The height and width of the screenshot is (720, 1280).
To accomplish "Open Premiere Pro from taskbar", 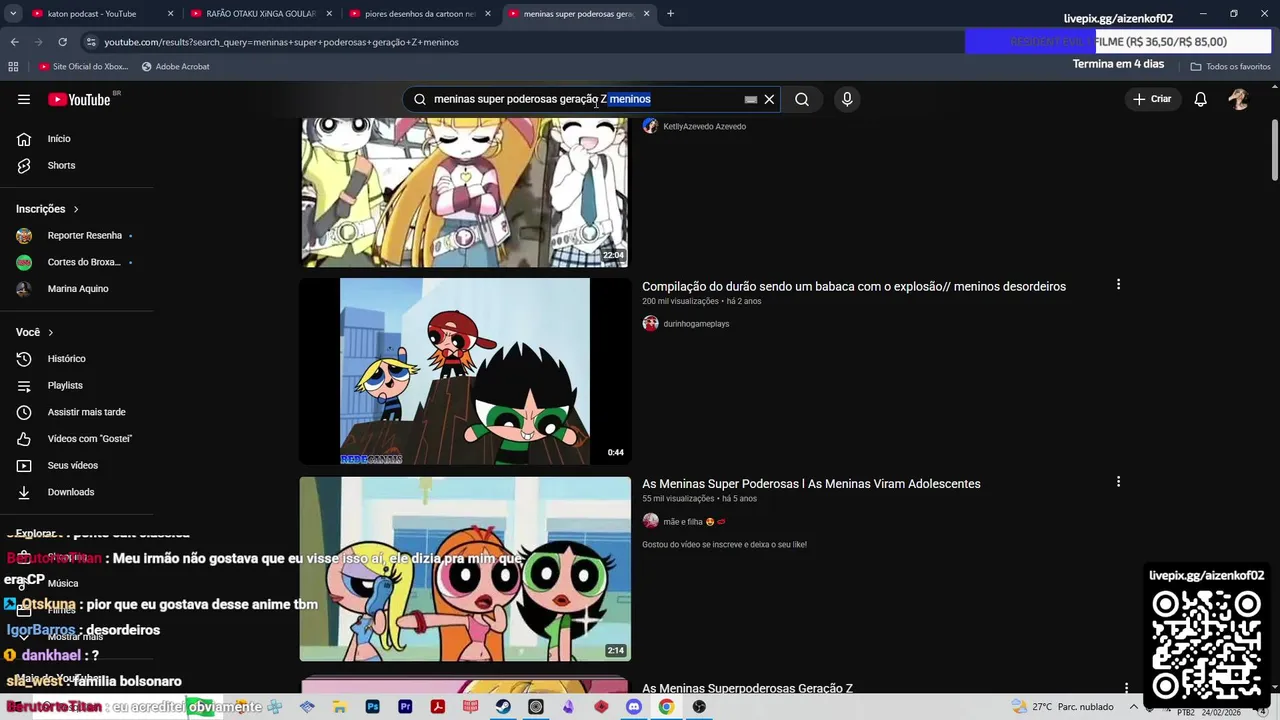I will (405, 707).
